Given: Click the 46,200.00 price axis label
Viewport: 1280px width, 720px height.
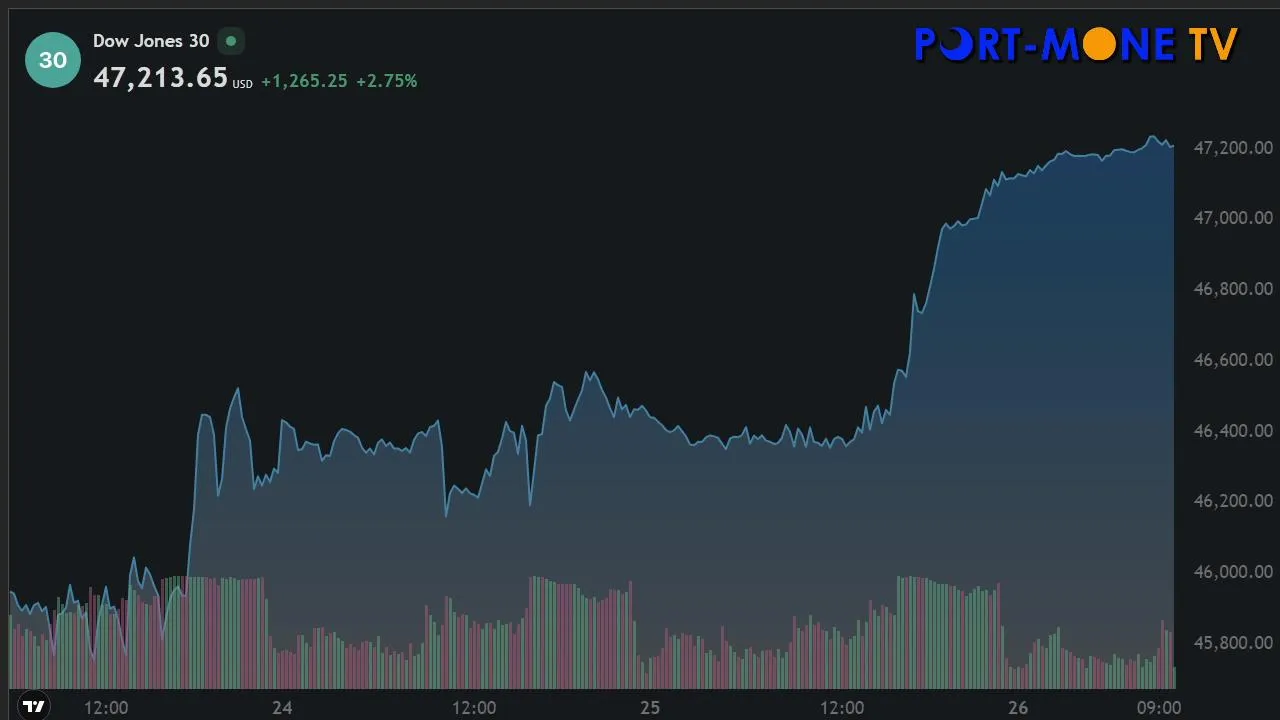Looking at the screenshot, I should point(1234,501).
